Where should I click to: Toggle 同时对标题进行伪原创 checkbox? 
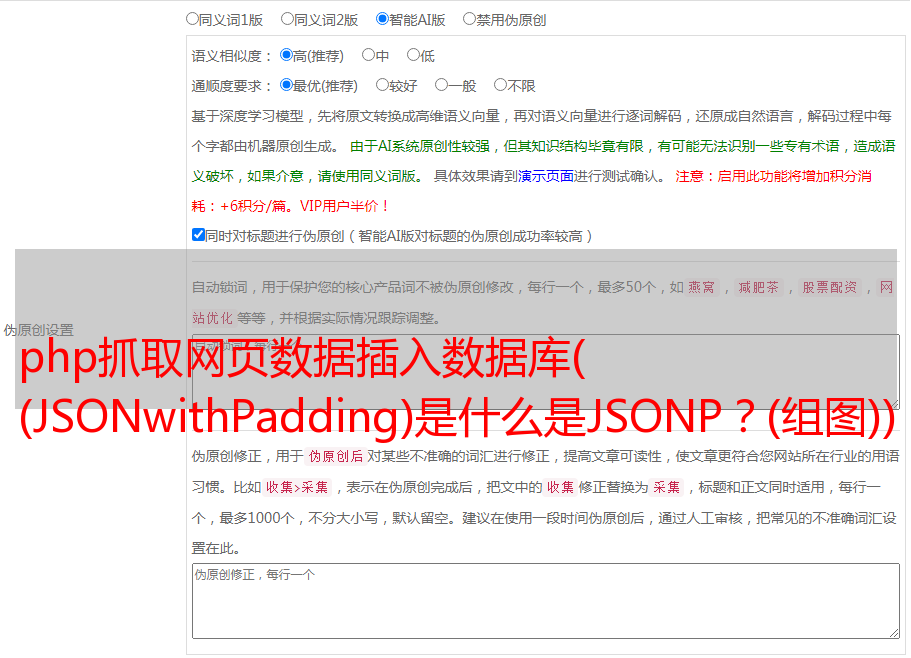coord(198,235)
